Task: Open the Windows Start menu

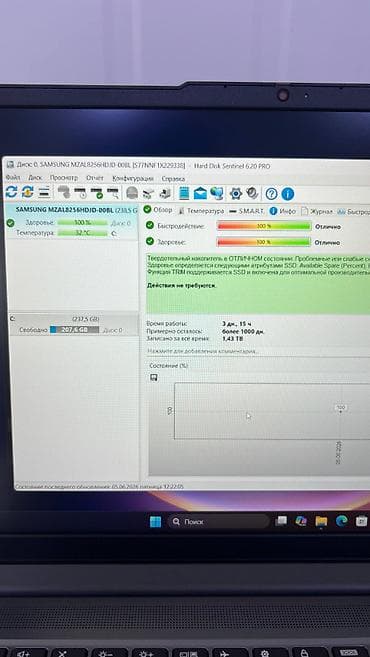Action: pos(155,522)
